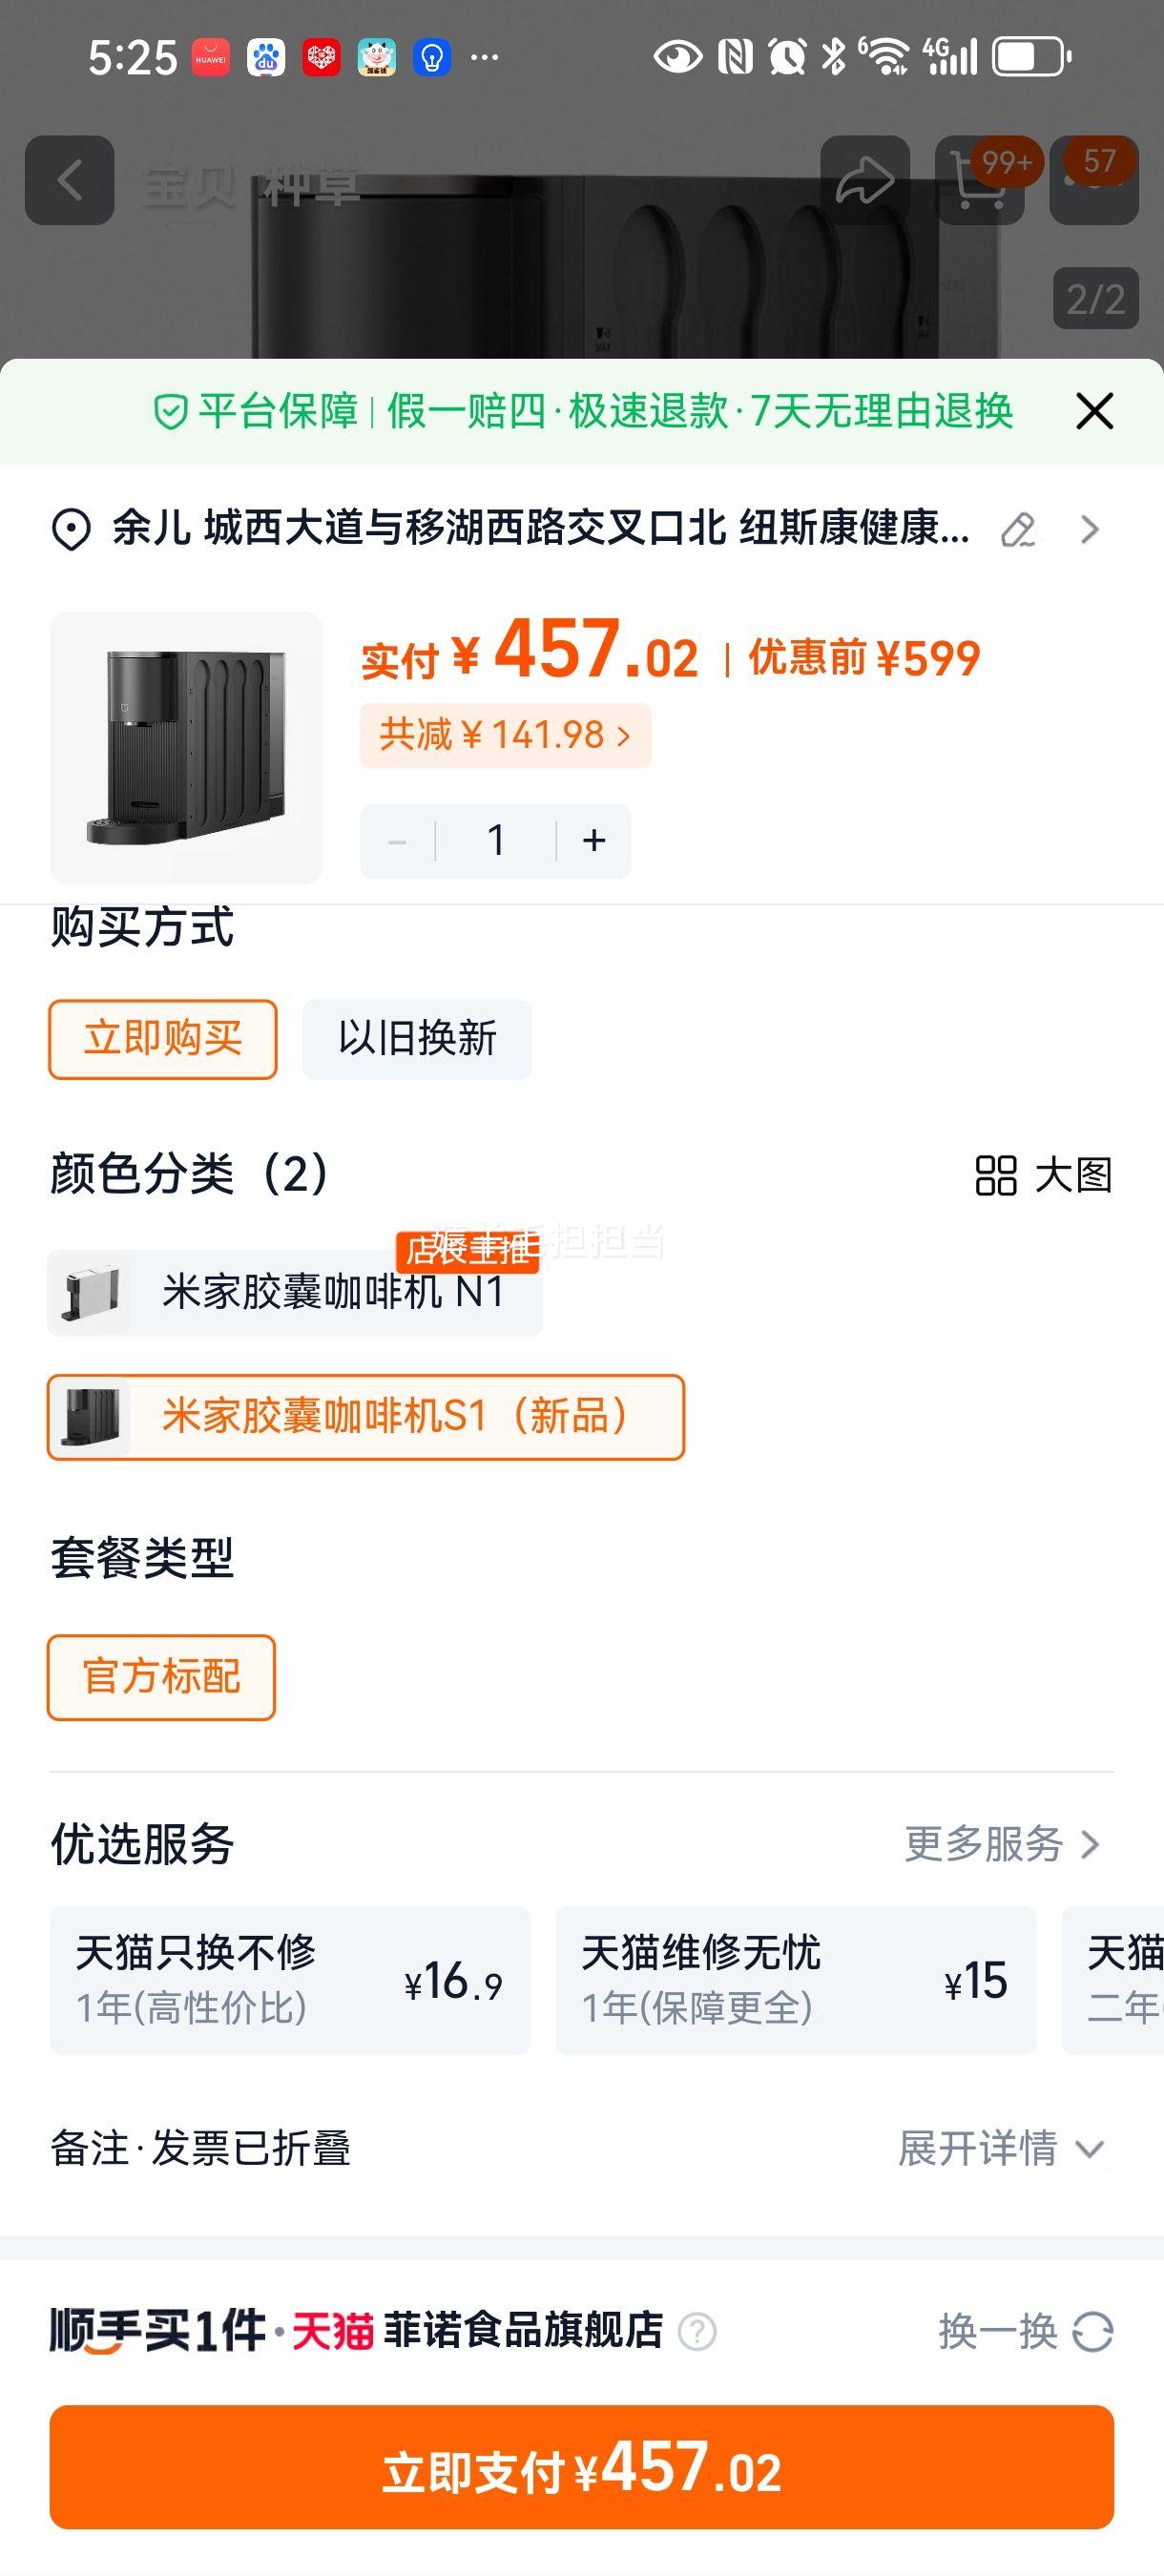Tap the coffee machine product thumbnail

(x=186, y=747)
